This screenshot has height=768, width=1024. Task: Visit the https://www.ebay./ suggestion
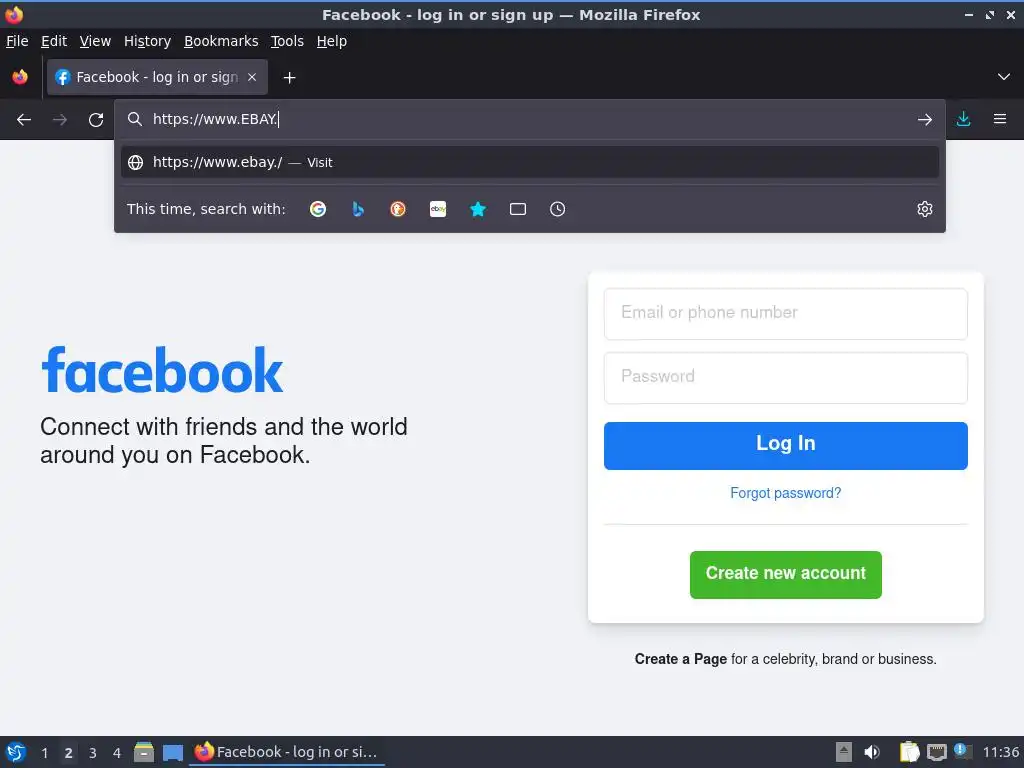pos(530,163)
